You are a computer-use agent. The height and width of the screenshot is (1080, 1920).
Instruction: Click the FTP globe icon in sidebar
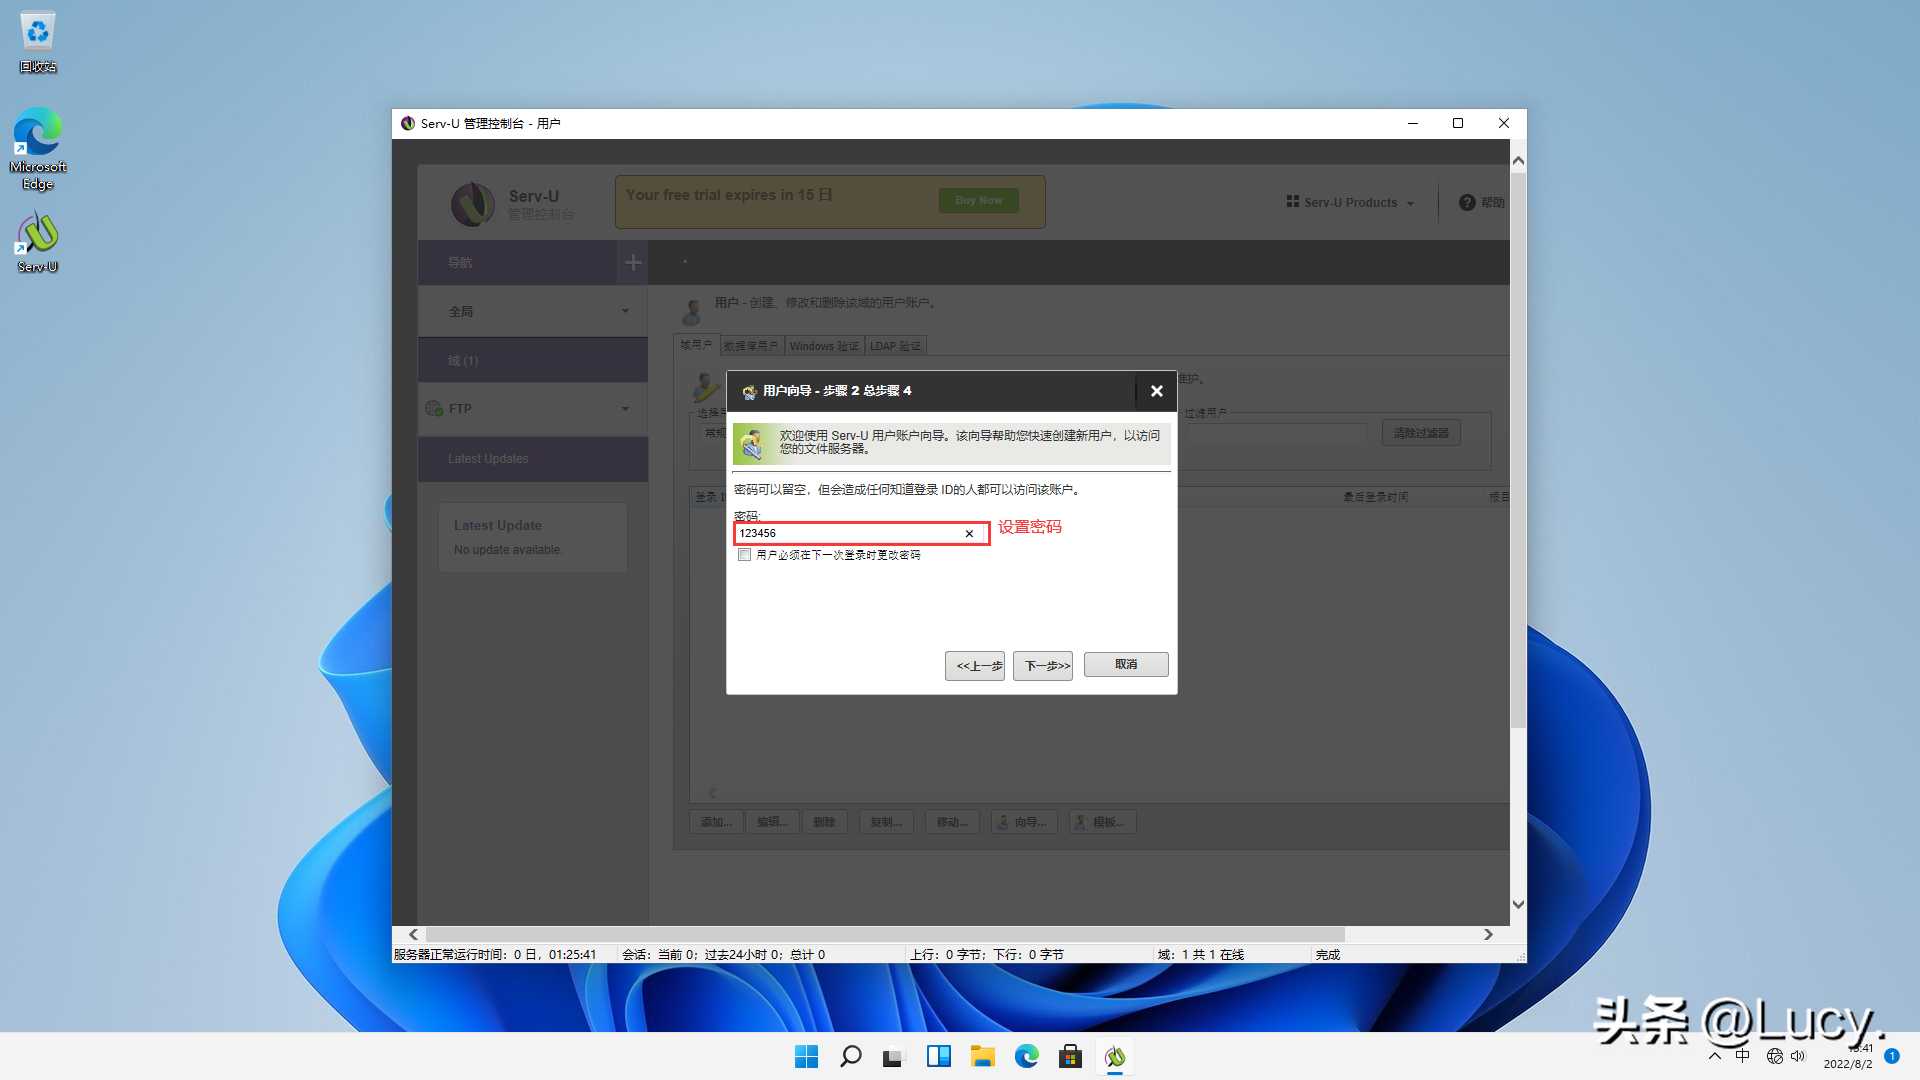coord(434,409)
